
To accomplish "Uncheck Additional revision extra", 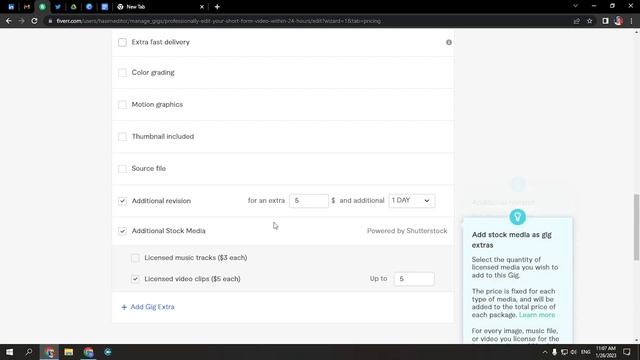I will (122, 201).
